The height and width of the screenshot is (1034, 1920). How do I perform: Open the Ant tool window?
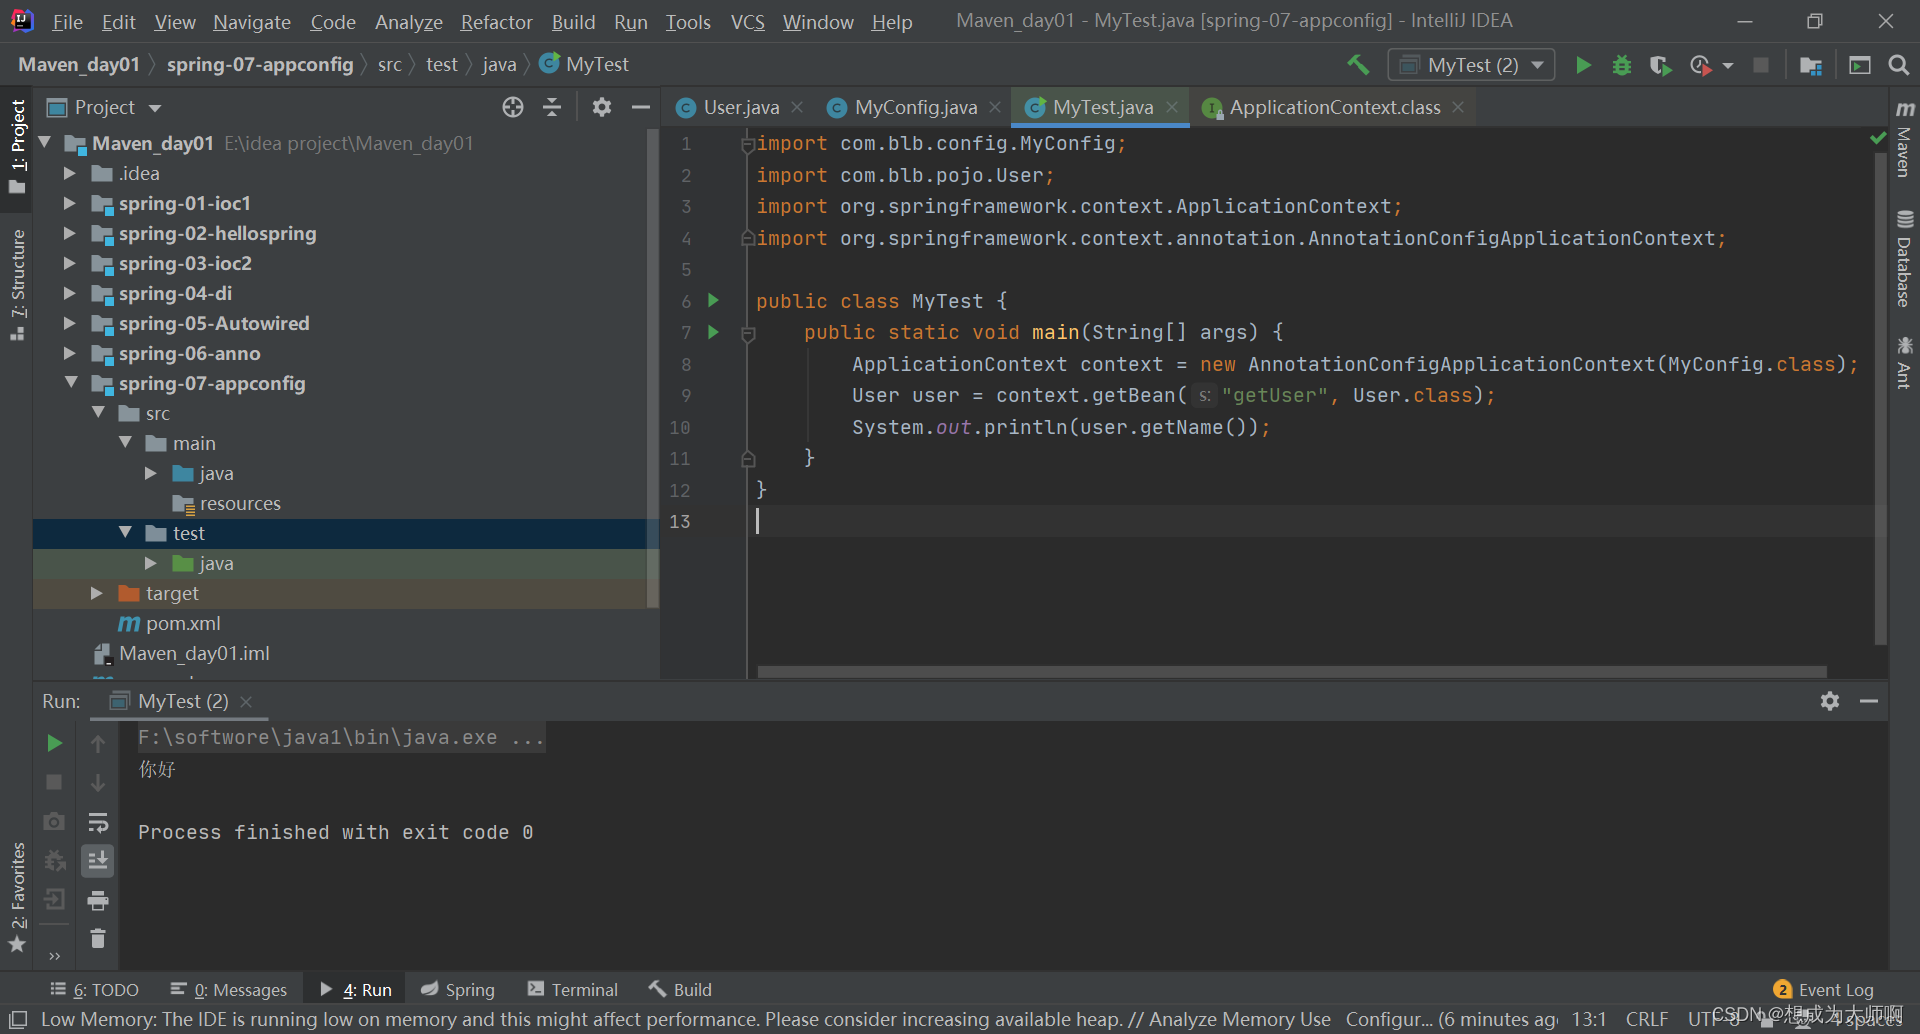[1905, 363]
